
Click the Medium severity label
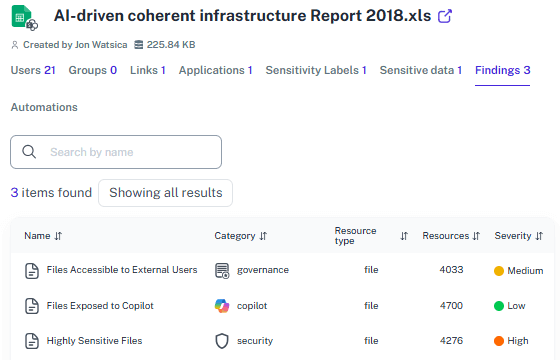(525, 271)
